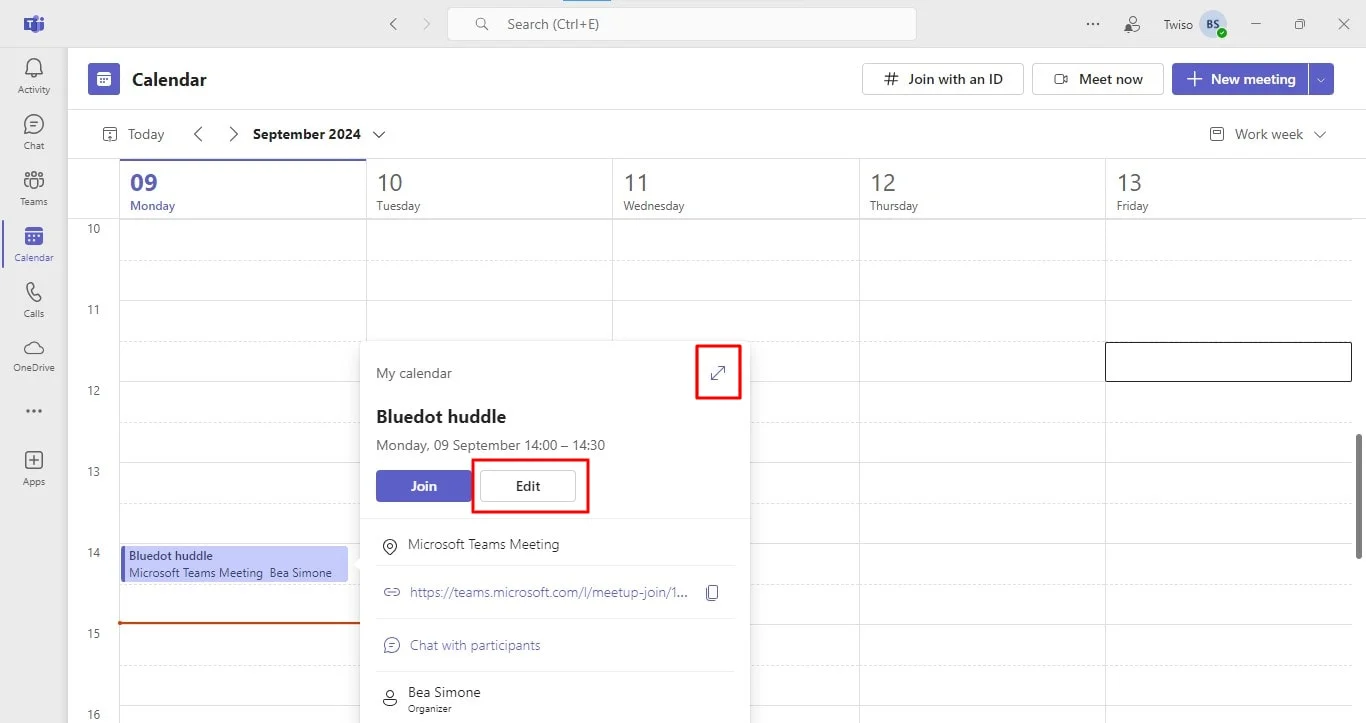Click the My calendar label in popup

pos(414,373)
